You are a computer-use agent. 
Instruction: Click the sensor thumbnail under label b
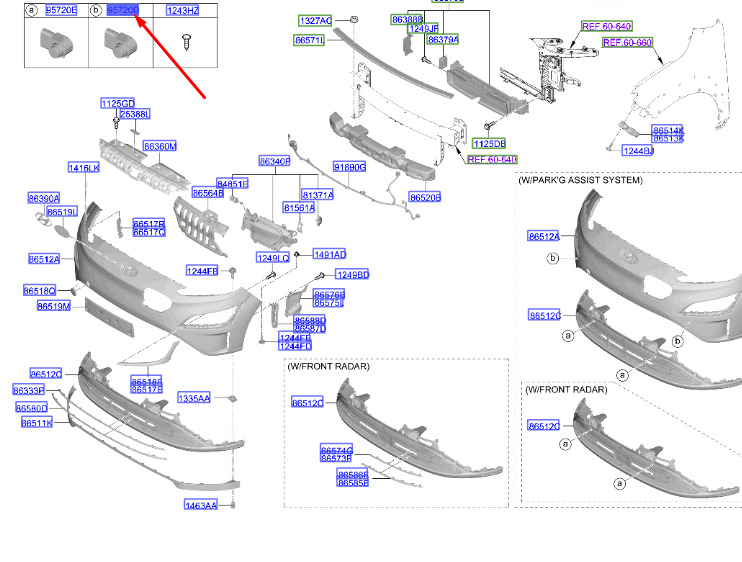(121, 43)
